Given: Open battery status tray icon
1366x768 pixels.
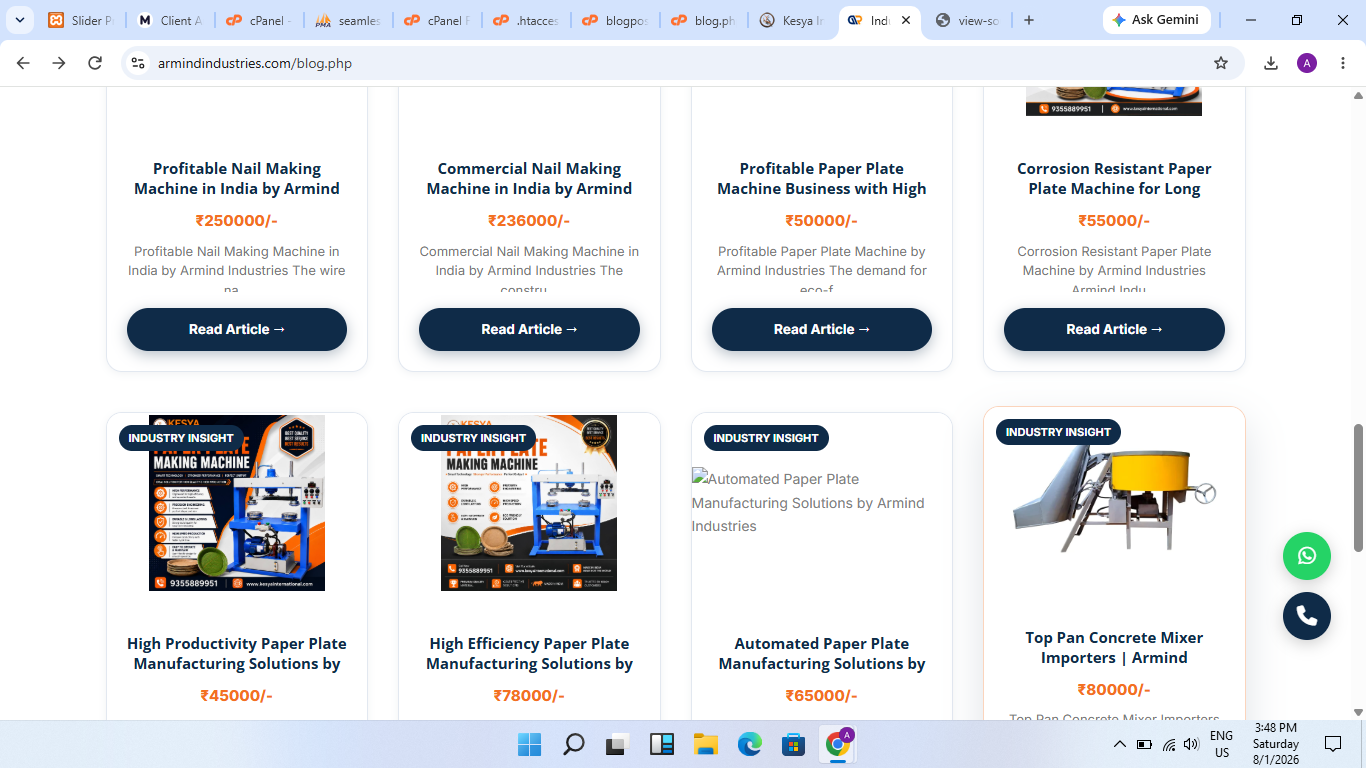Looking at the screenshot, I should click(1144, 744).
